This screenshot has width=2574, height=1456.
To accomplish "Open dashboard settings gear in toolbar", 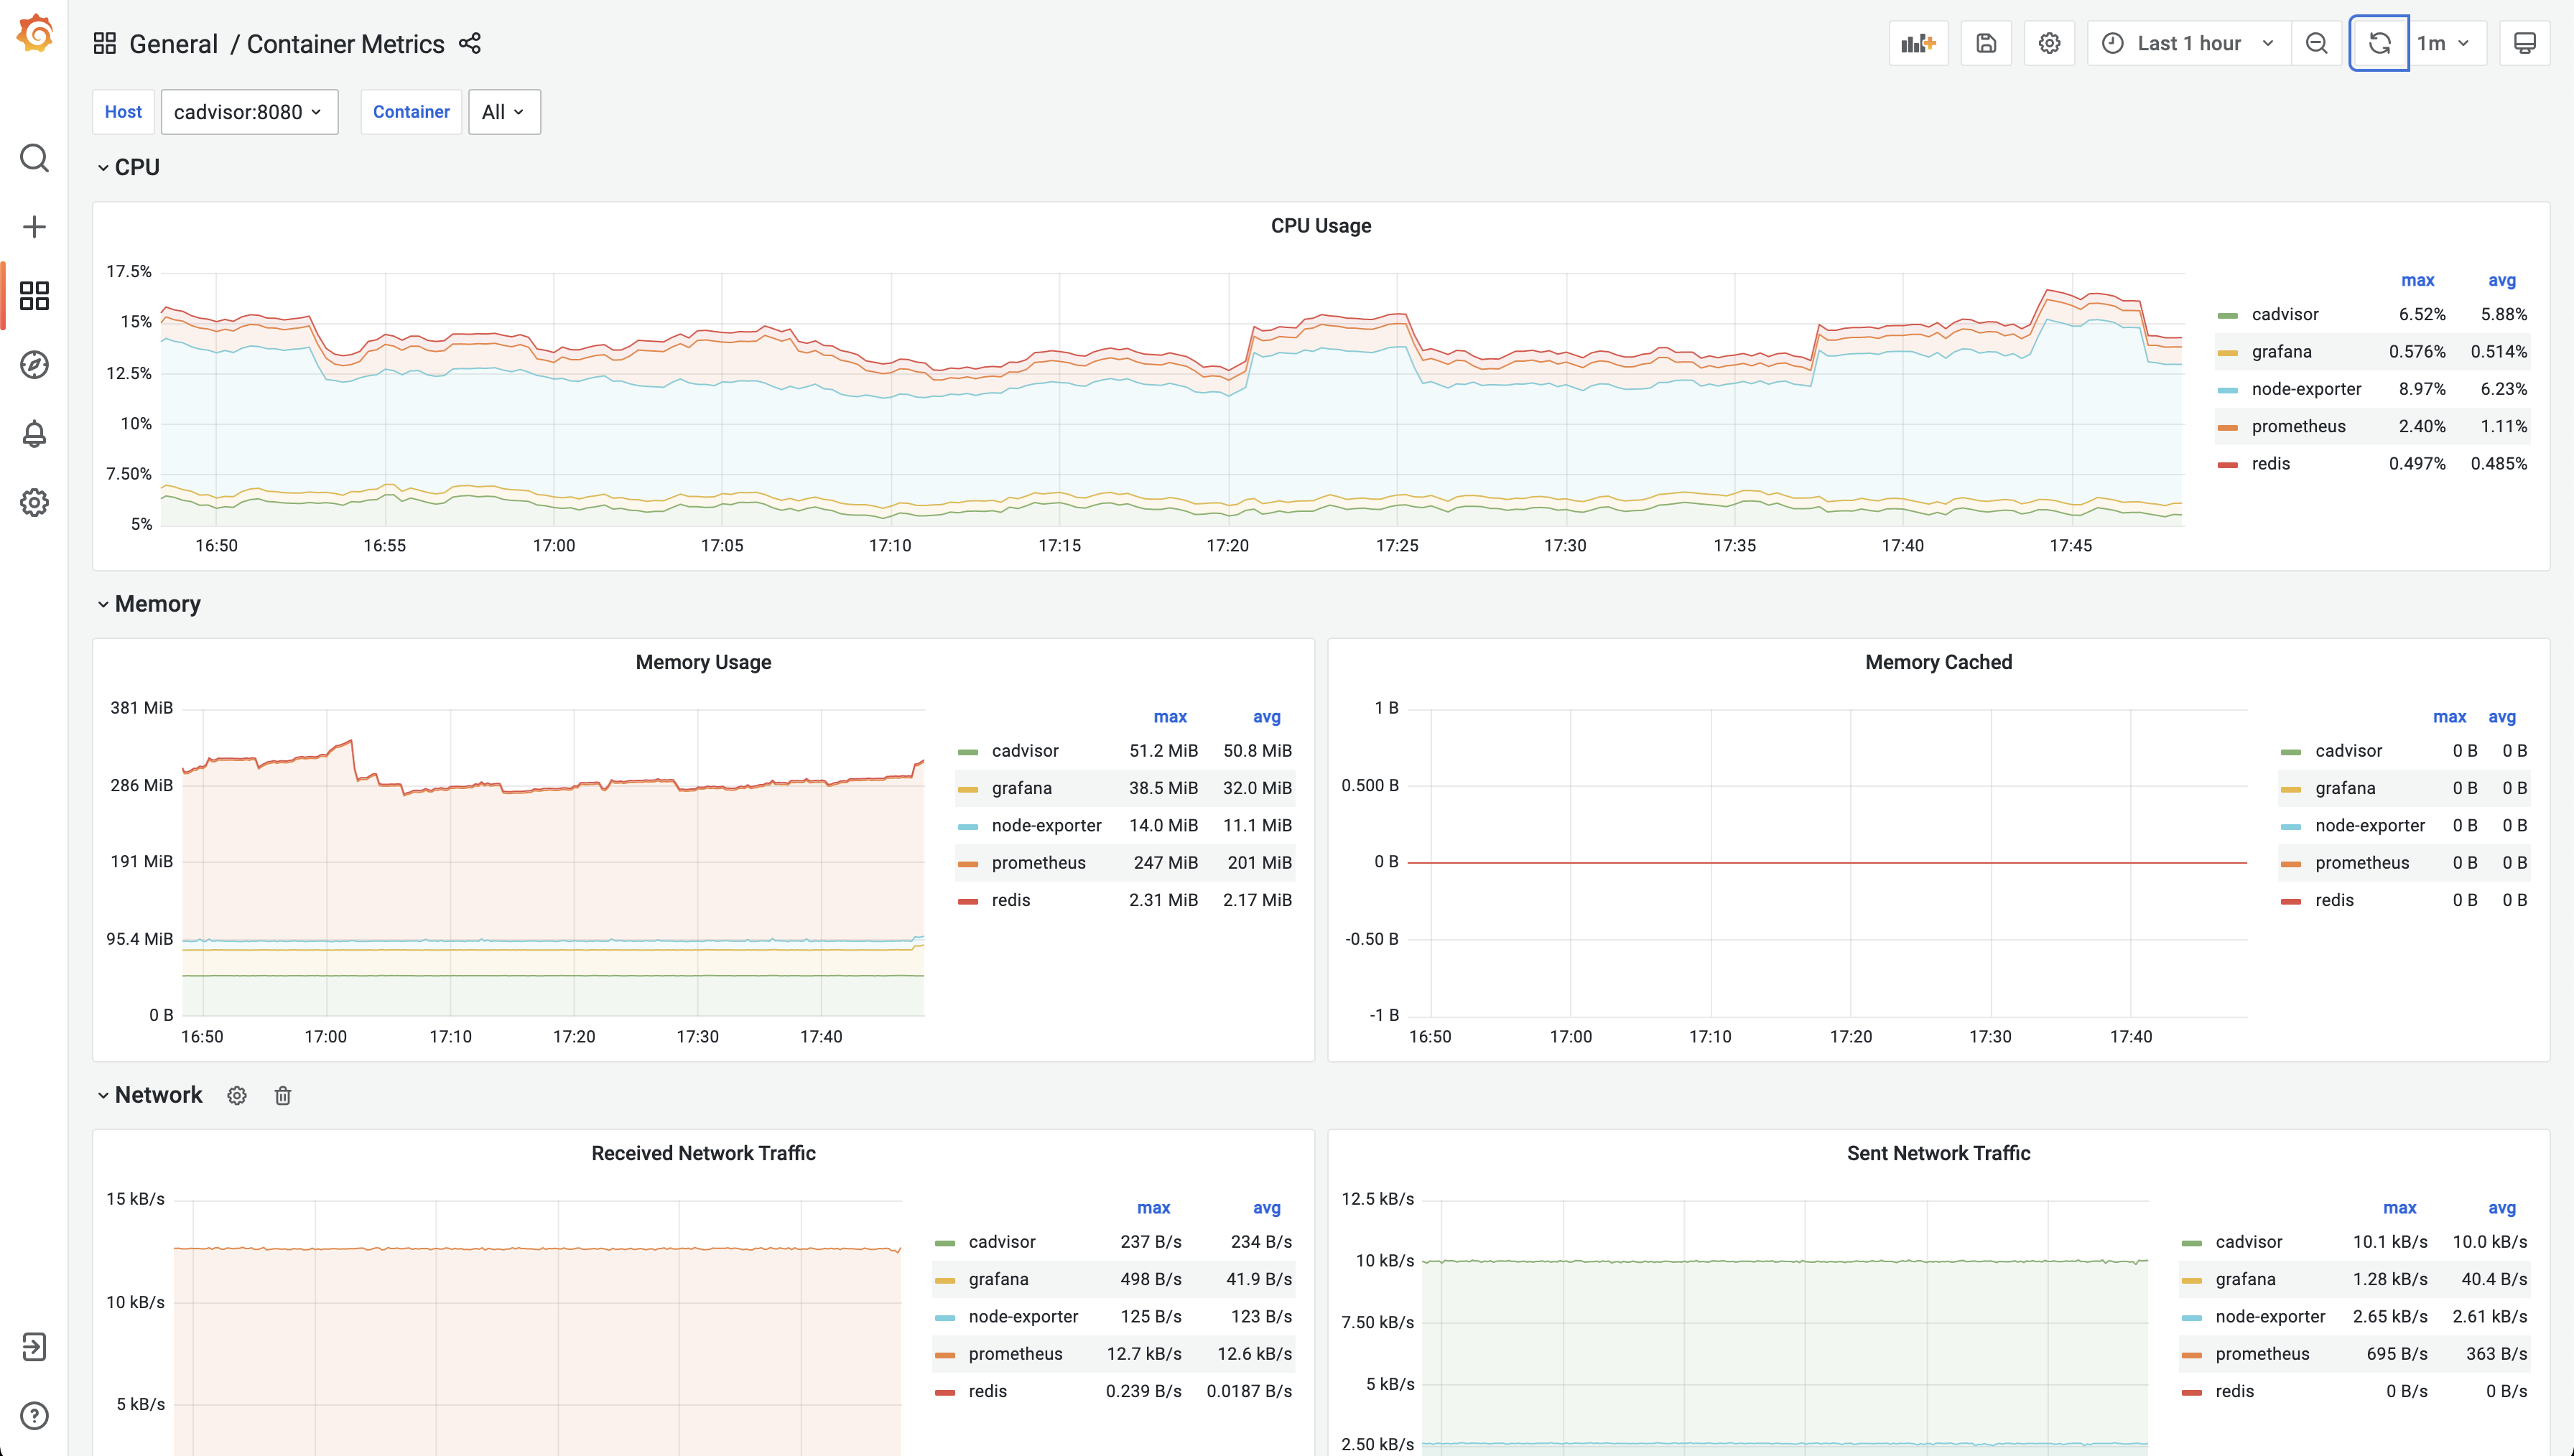I will click(x=2049, y=43).
